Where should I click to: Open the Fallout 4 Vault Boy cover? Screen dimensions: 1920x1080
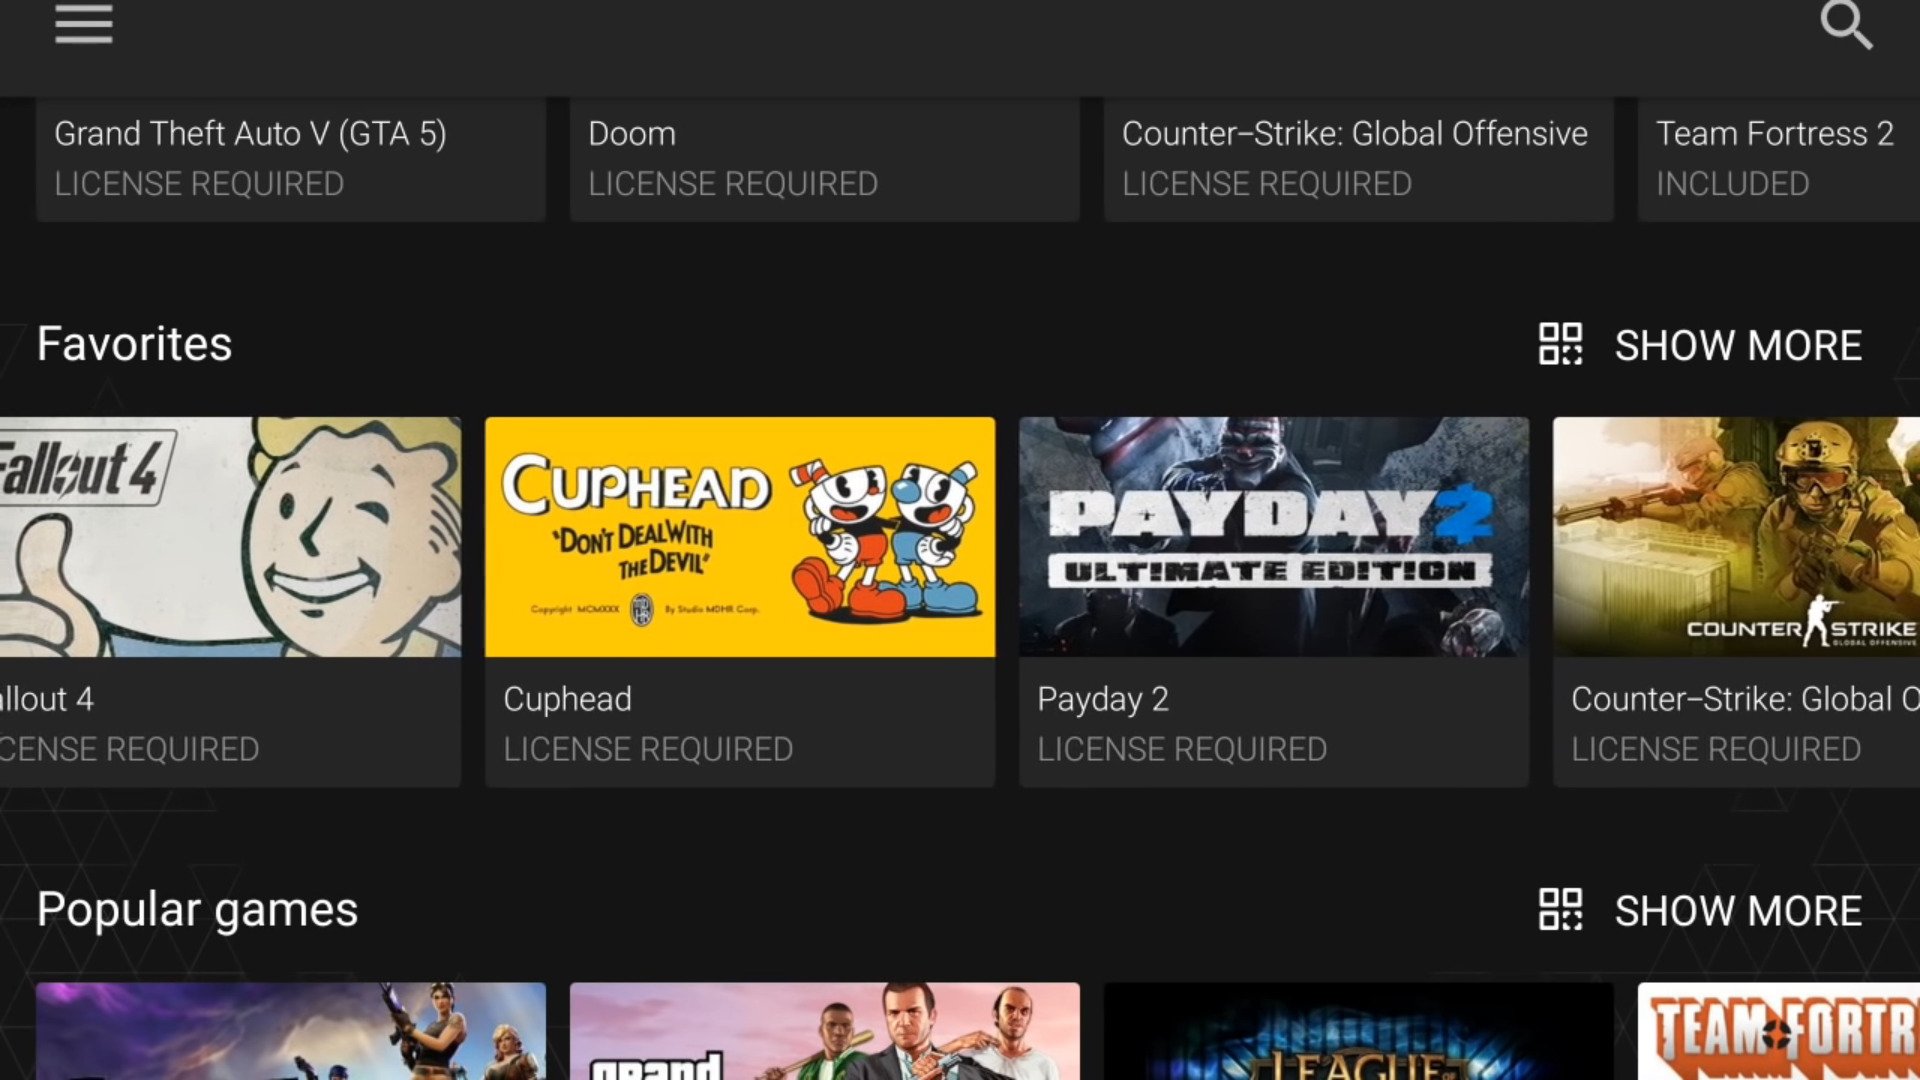(x=230, y=537)
